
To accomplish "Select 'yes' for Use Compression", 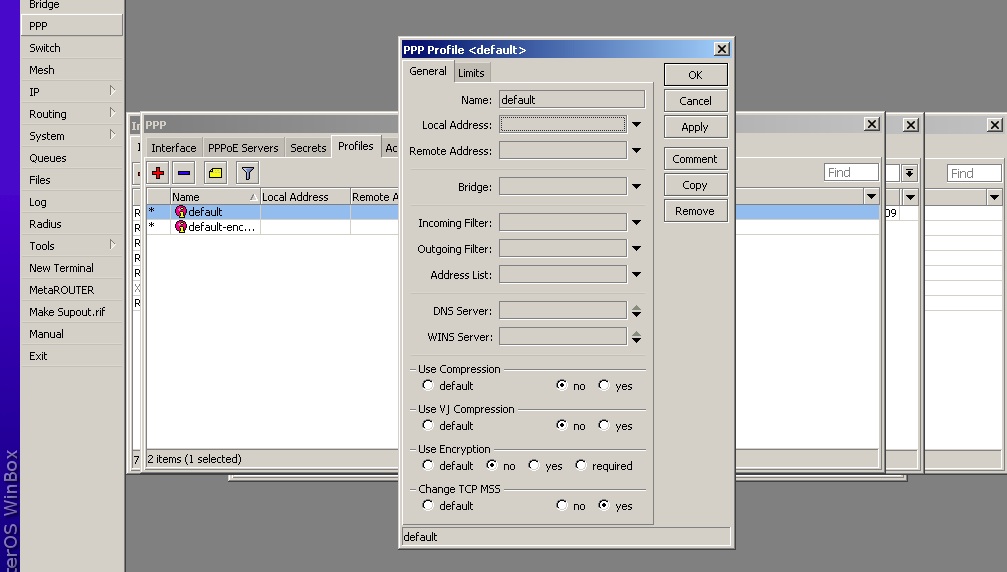I will click(604, 385).
